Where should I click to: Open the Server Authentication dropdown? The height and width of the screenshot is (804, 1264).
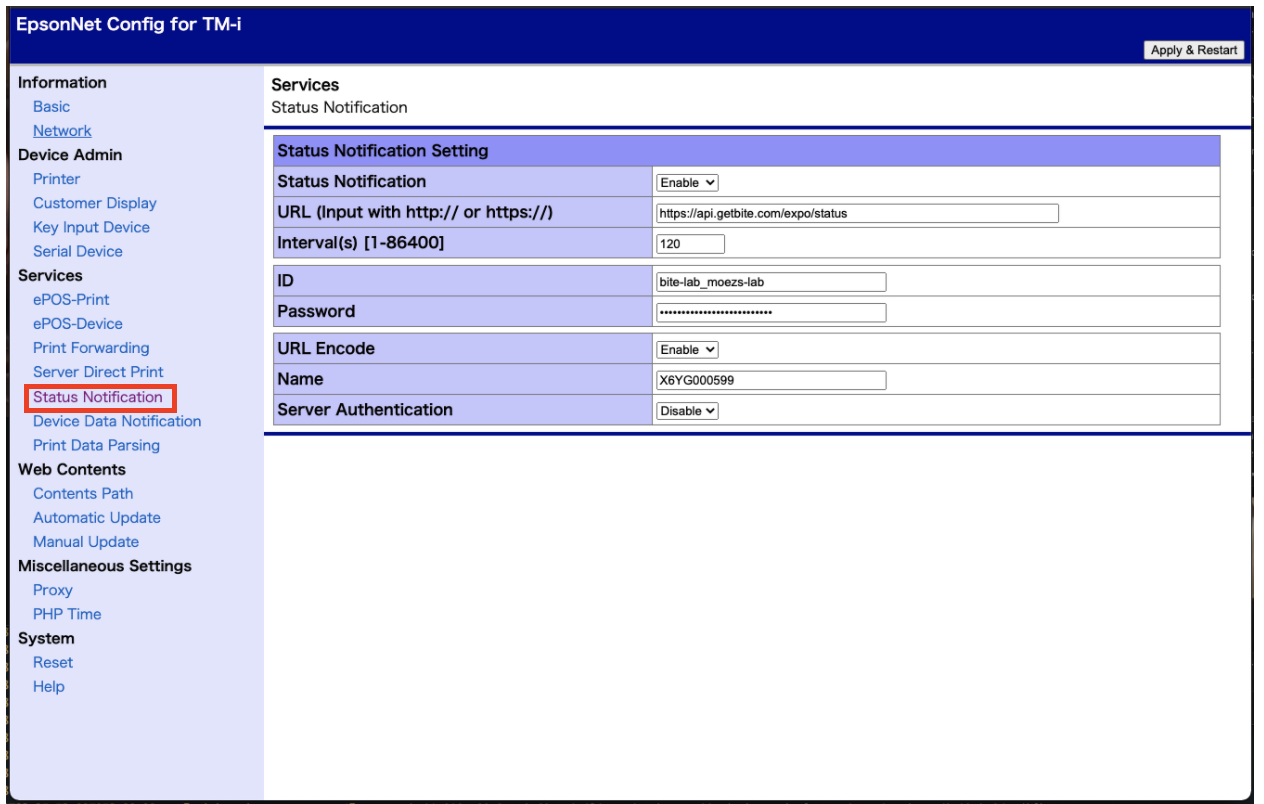tap(687, 410)
